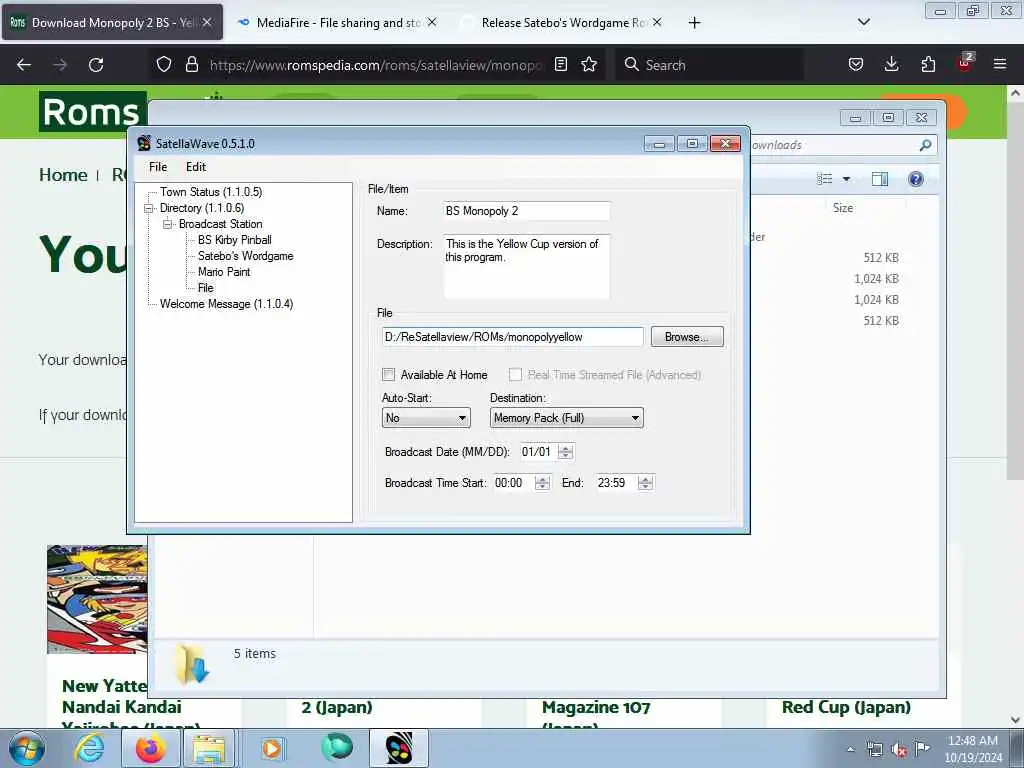Viewport: 1024px width, 768px height.
Task: Click the muted volume tray icon
Action: (899, 749)
